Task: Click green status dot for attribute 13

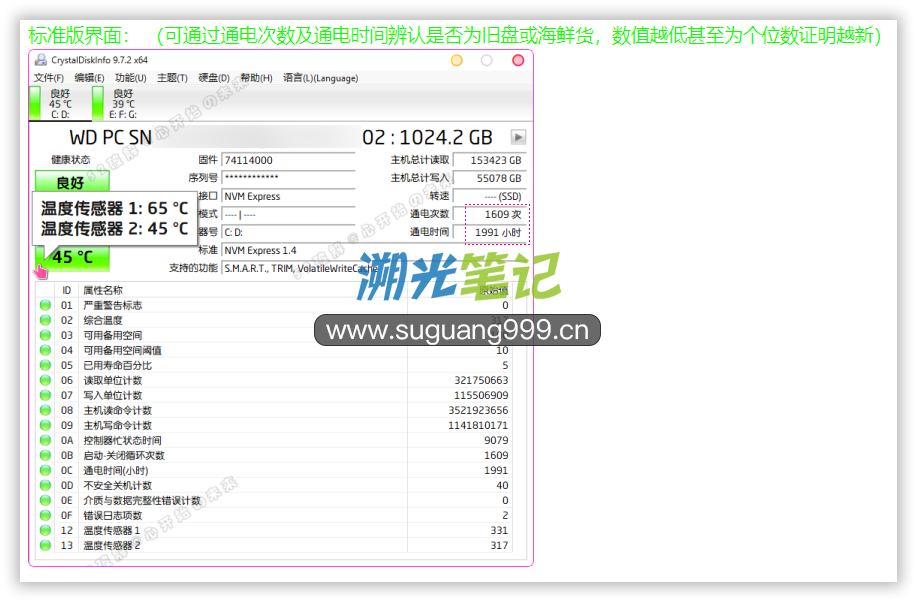Action: (45, 545)
